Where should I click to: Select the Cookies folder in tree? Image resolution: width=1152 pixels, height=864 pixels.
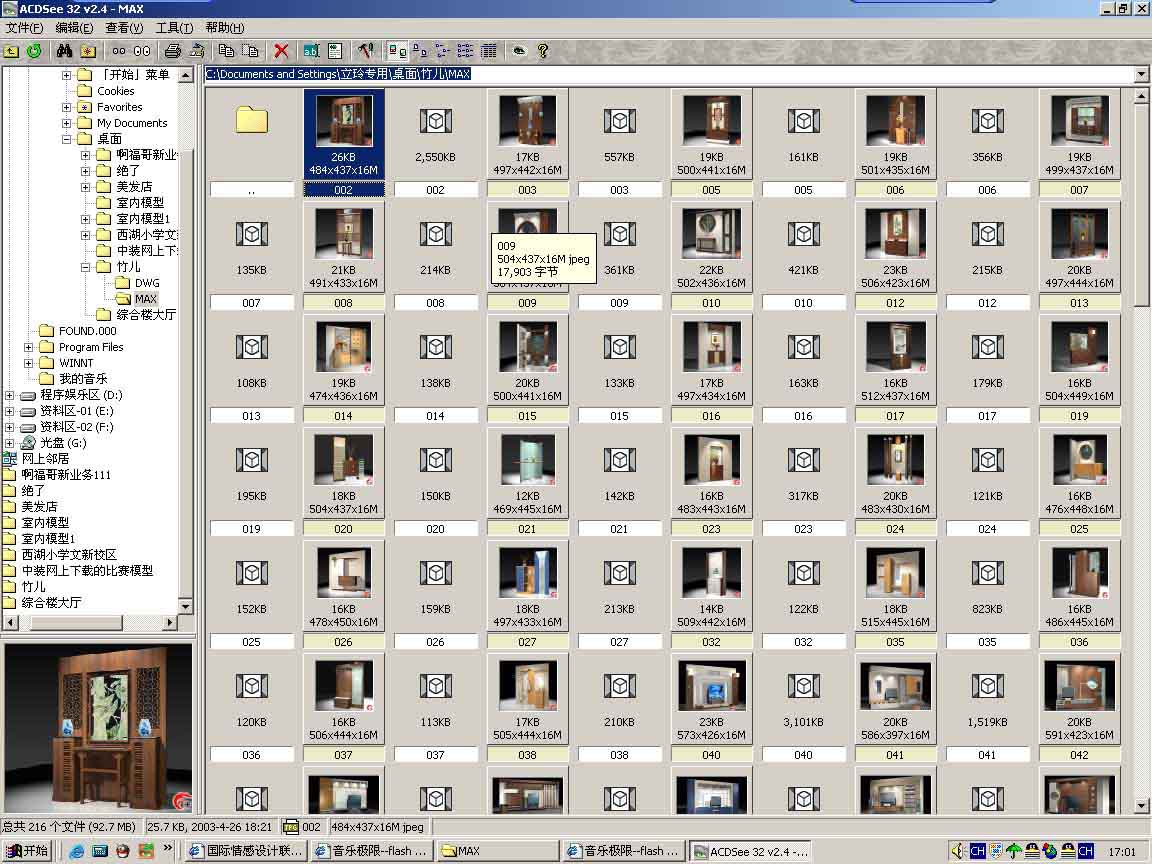115,91
